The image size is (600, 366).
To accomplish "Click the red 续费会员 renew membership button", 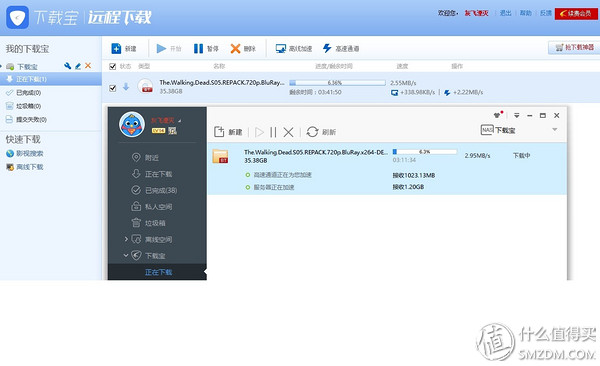I will click(576, 13).
